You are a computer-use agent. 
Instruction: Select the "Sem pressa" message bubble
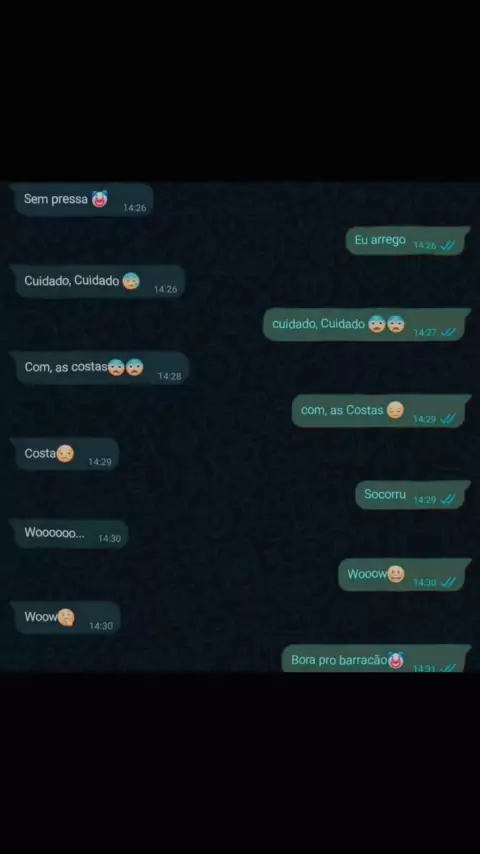(x=82, y=200)
